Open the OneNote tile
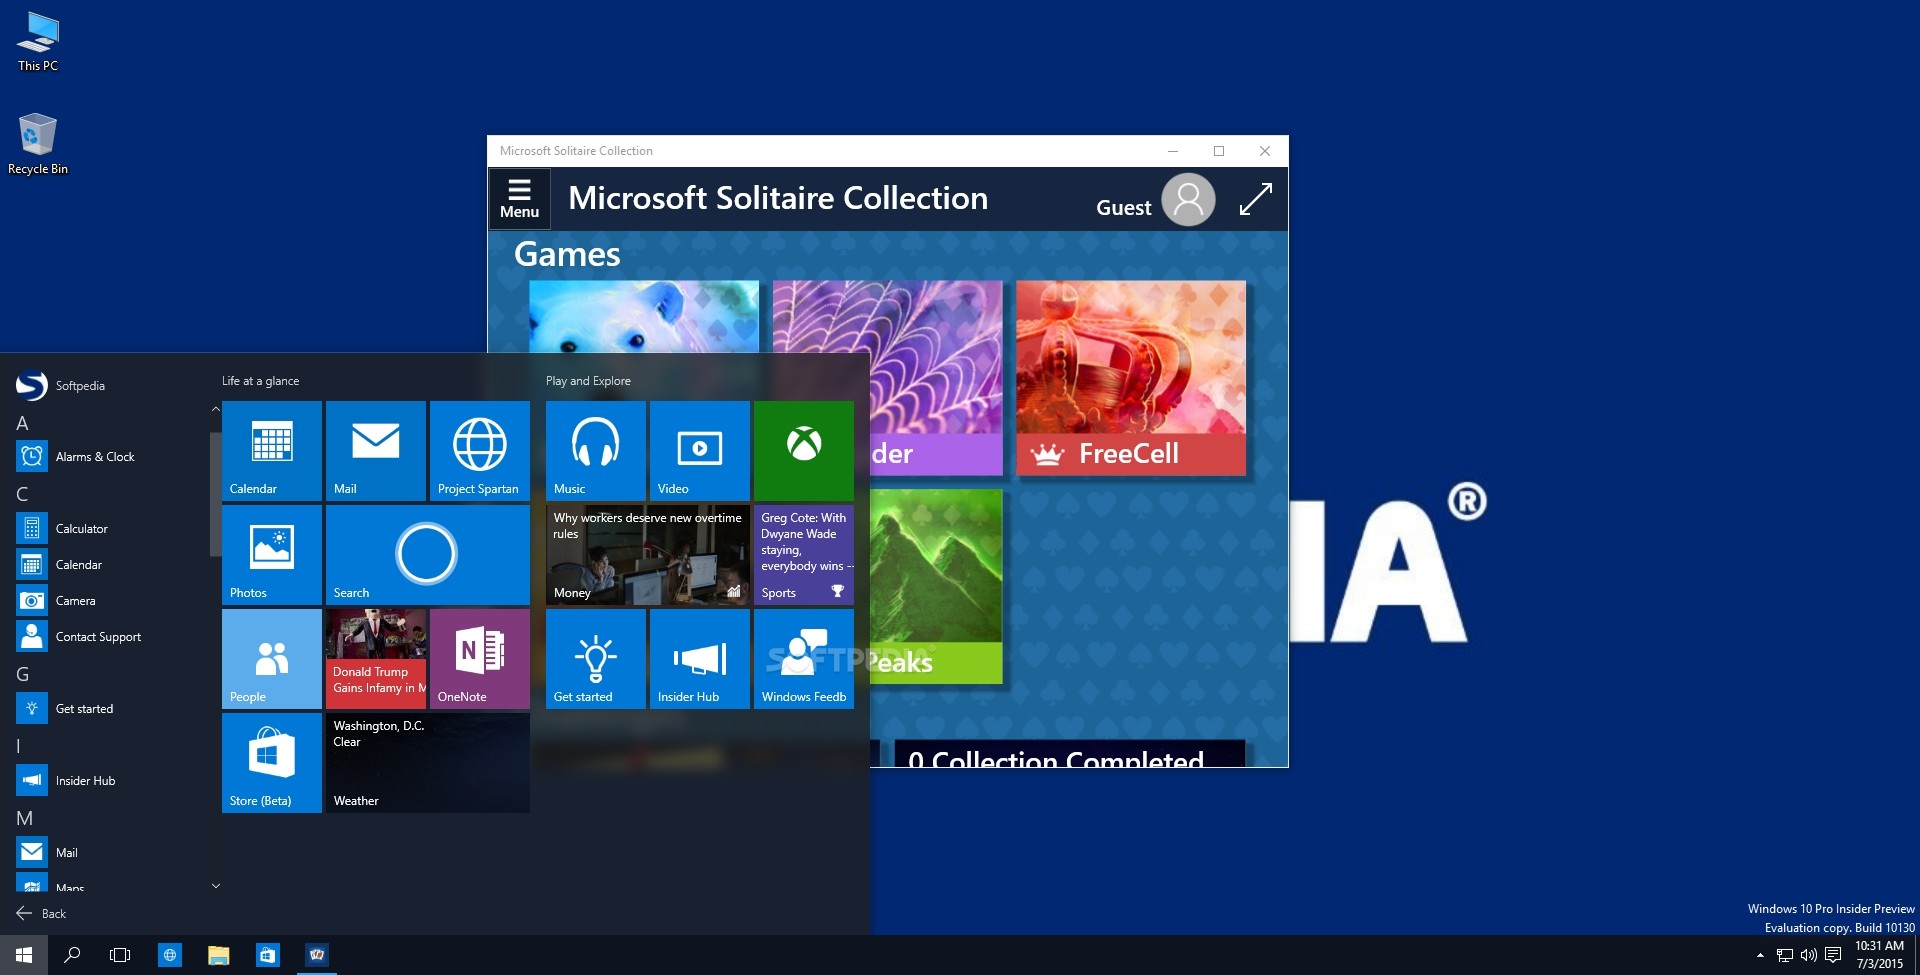 point(480,658)
